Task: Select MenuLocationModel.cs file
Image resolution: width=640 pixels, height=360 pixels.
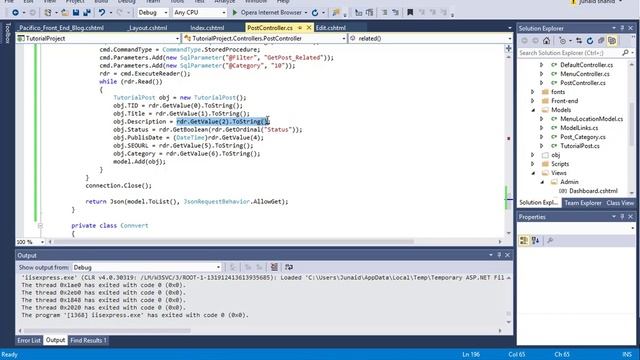Action: coord(591,119)
